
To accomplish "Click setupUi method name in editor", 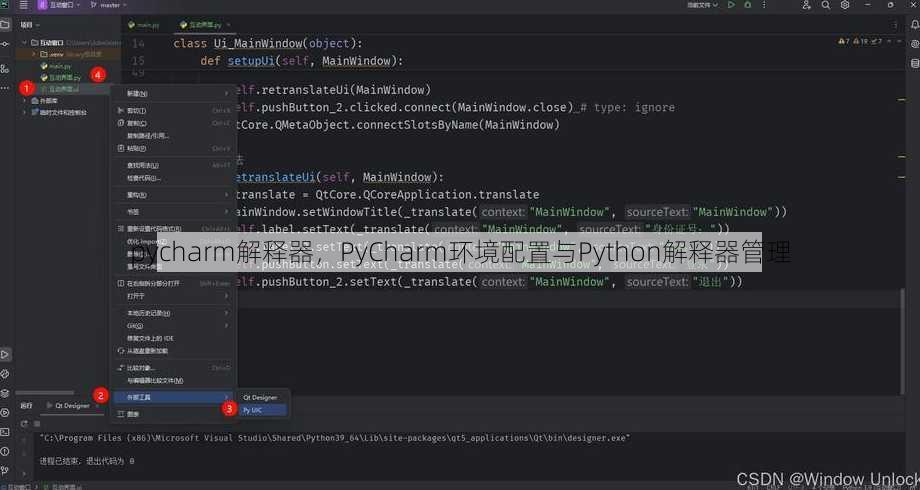I will coord(251,61).
